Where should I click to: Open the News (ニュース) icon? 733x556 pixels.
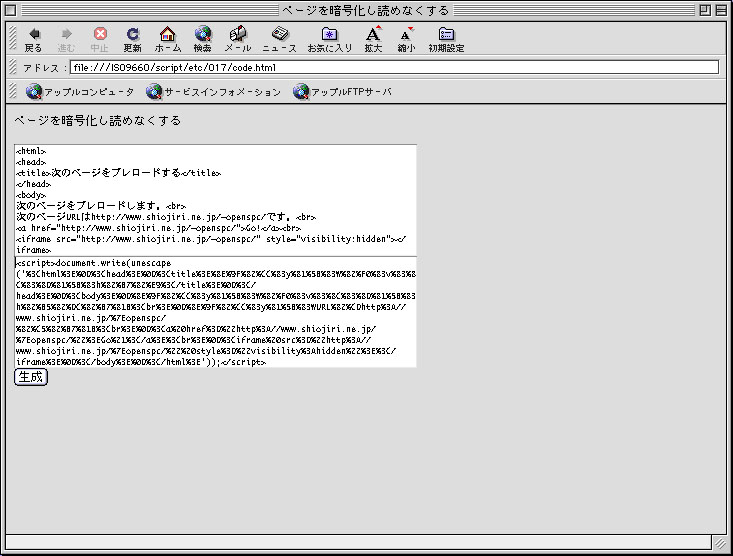(279, 39)
